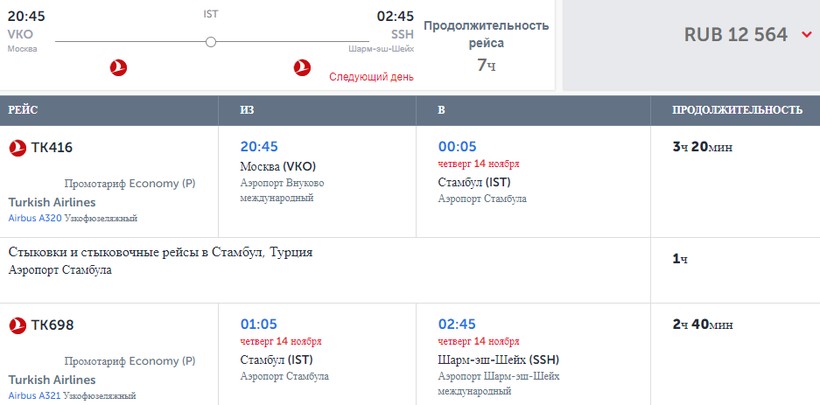Expand the RUB 12 564 price chevron

(807, 35)
